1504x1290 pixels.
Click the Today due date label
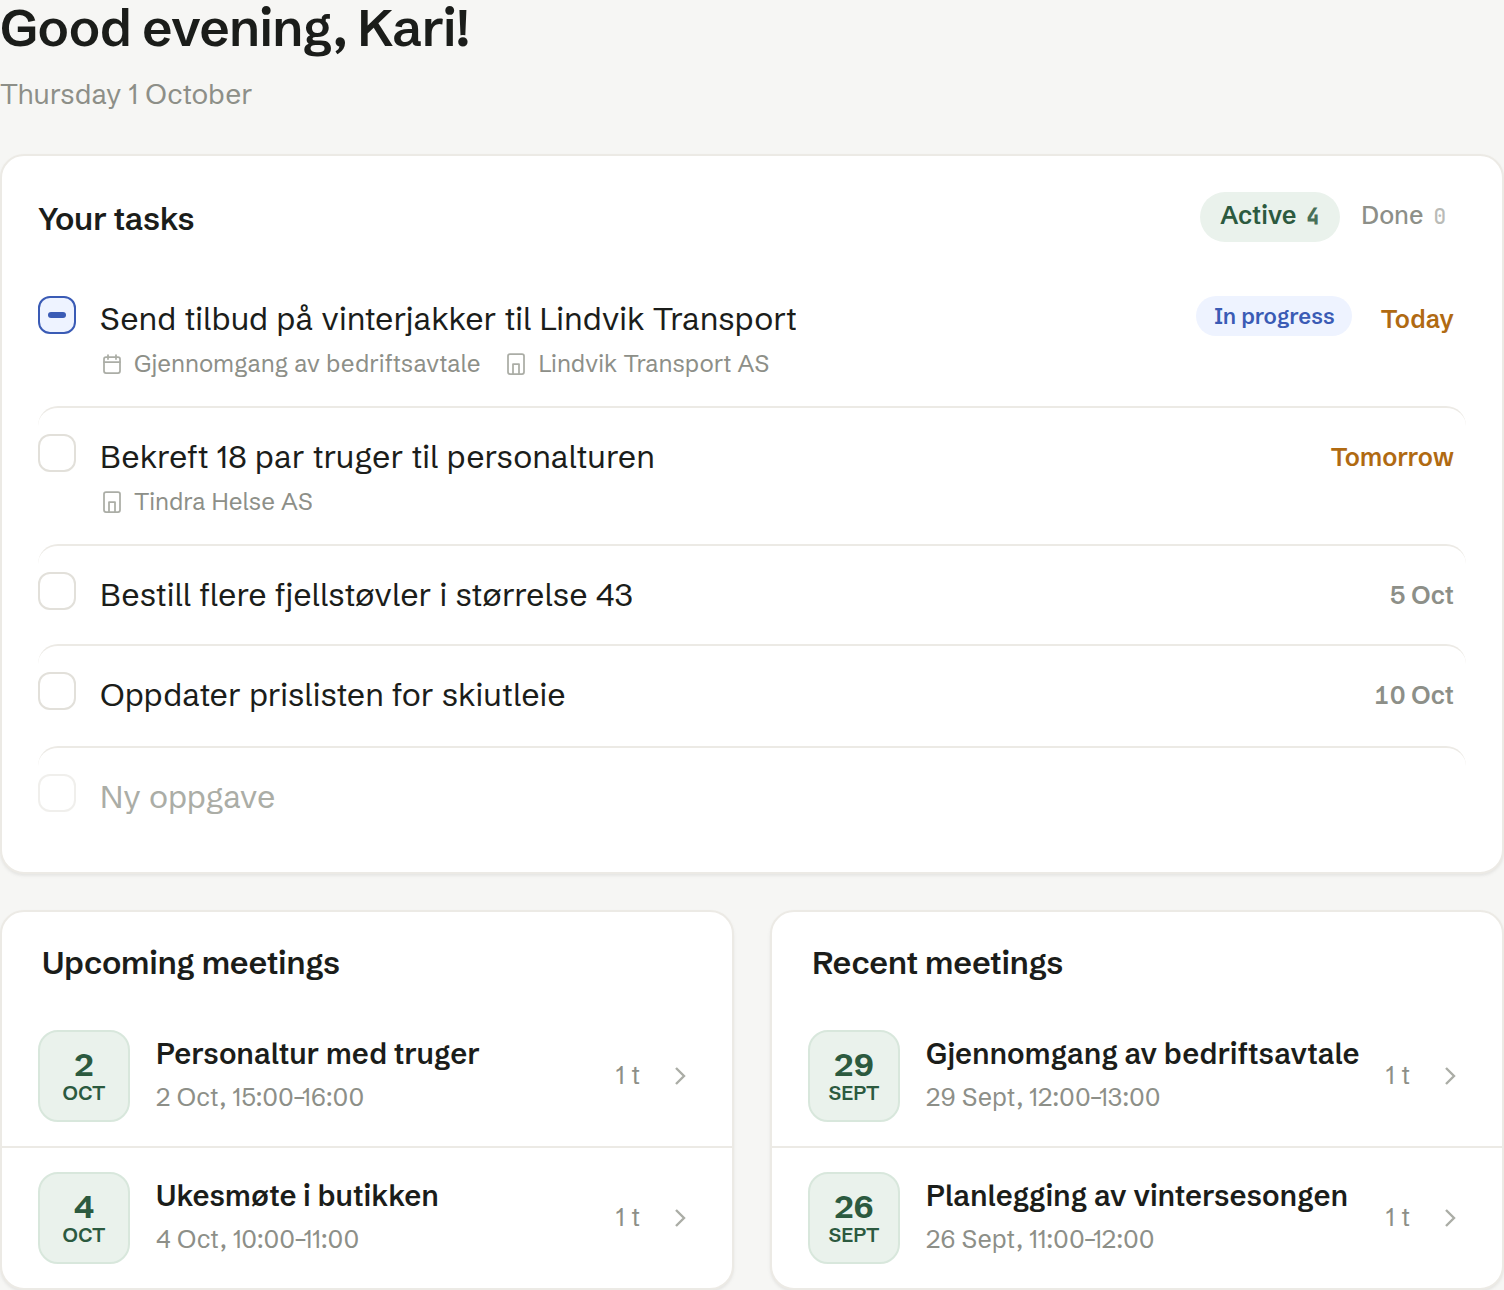click(1417, 319)
